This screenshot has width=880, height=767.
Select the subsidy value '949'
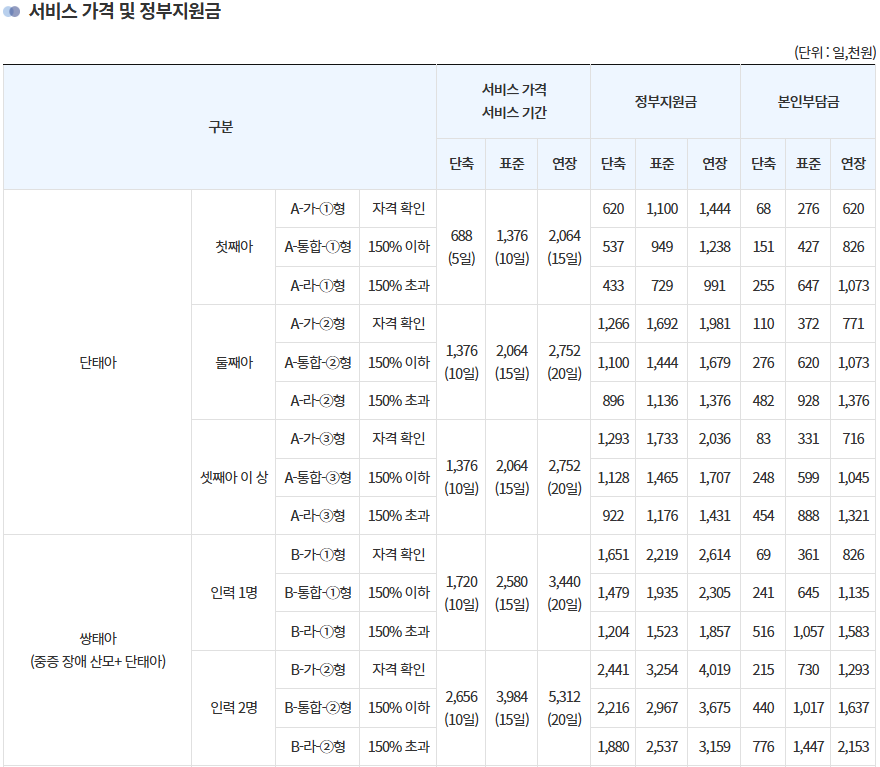coord(662,246)
